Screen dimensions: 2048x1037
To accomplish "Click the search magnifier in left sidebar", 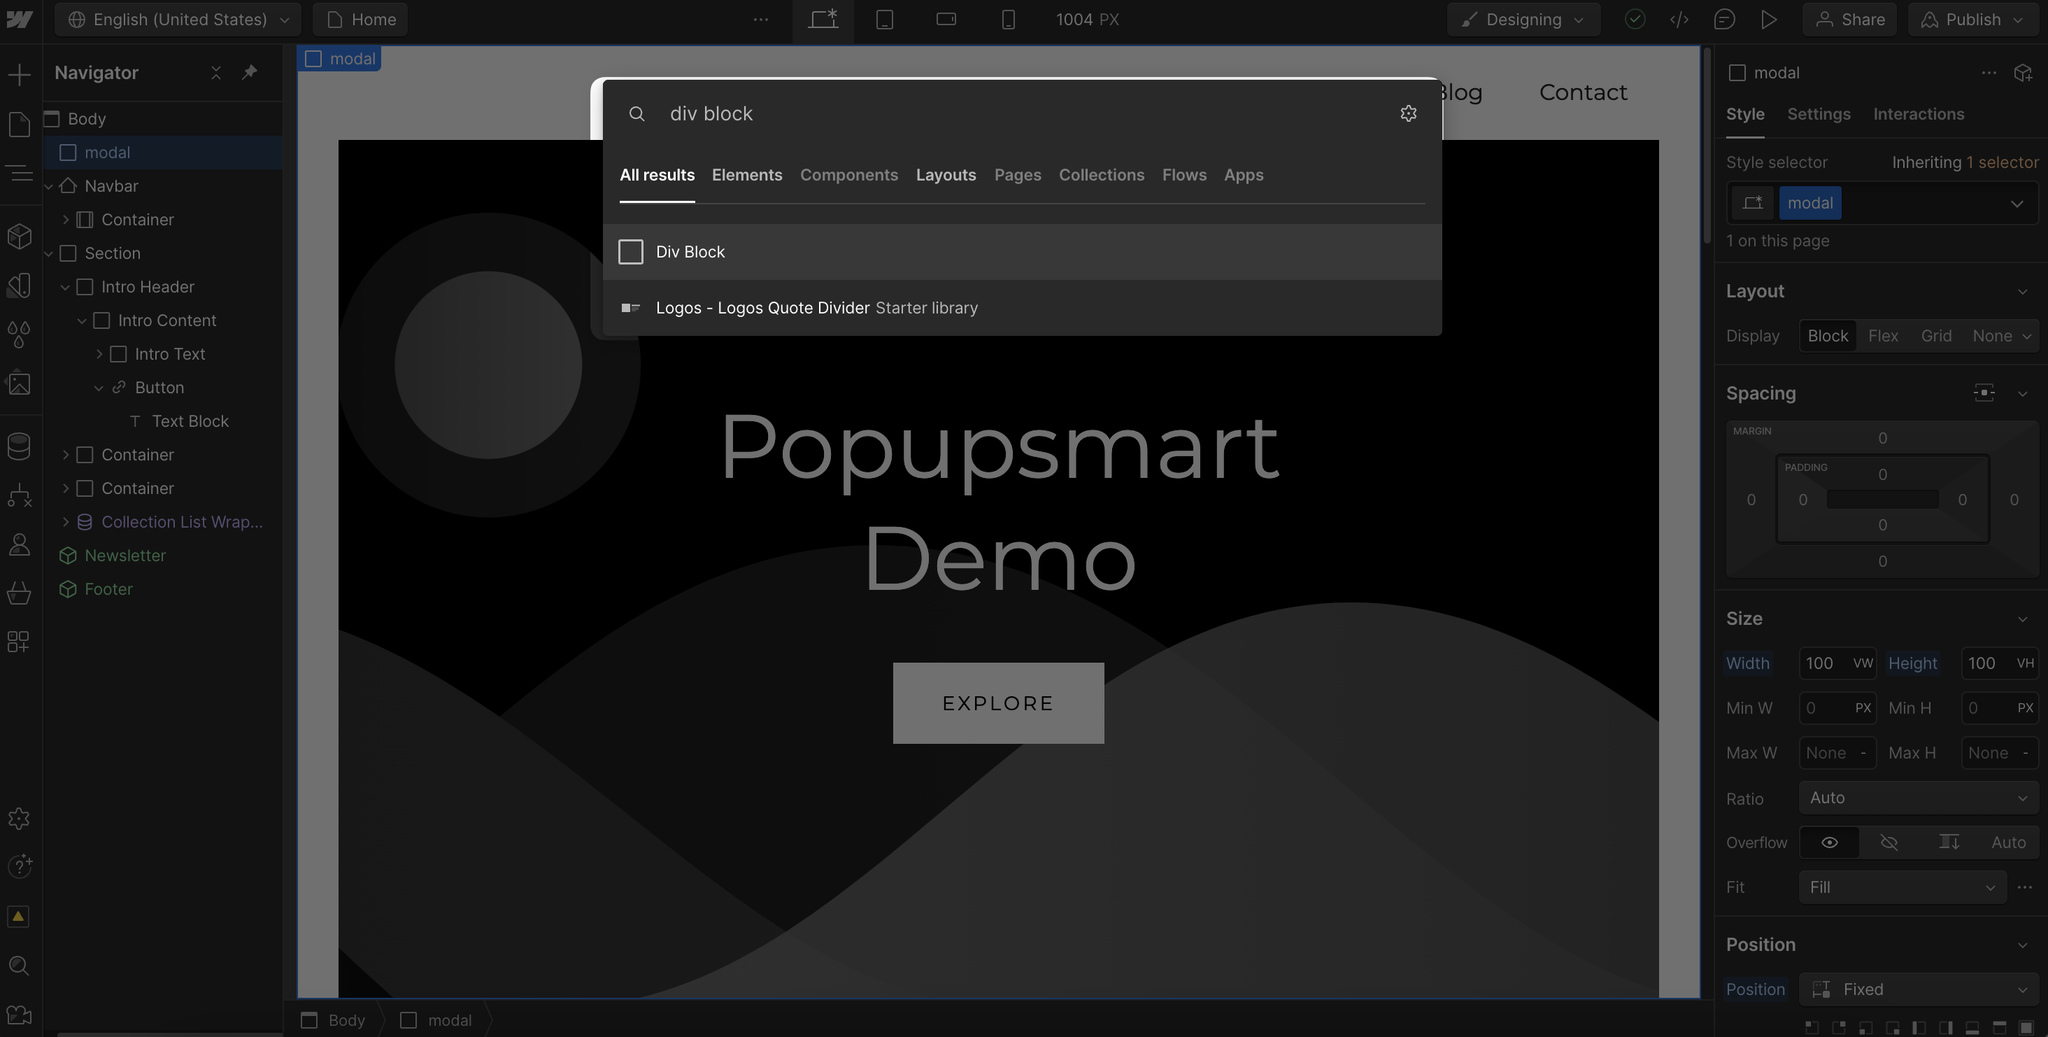I will pos(19,965).
